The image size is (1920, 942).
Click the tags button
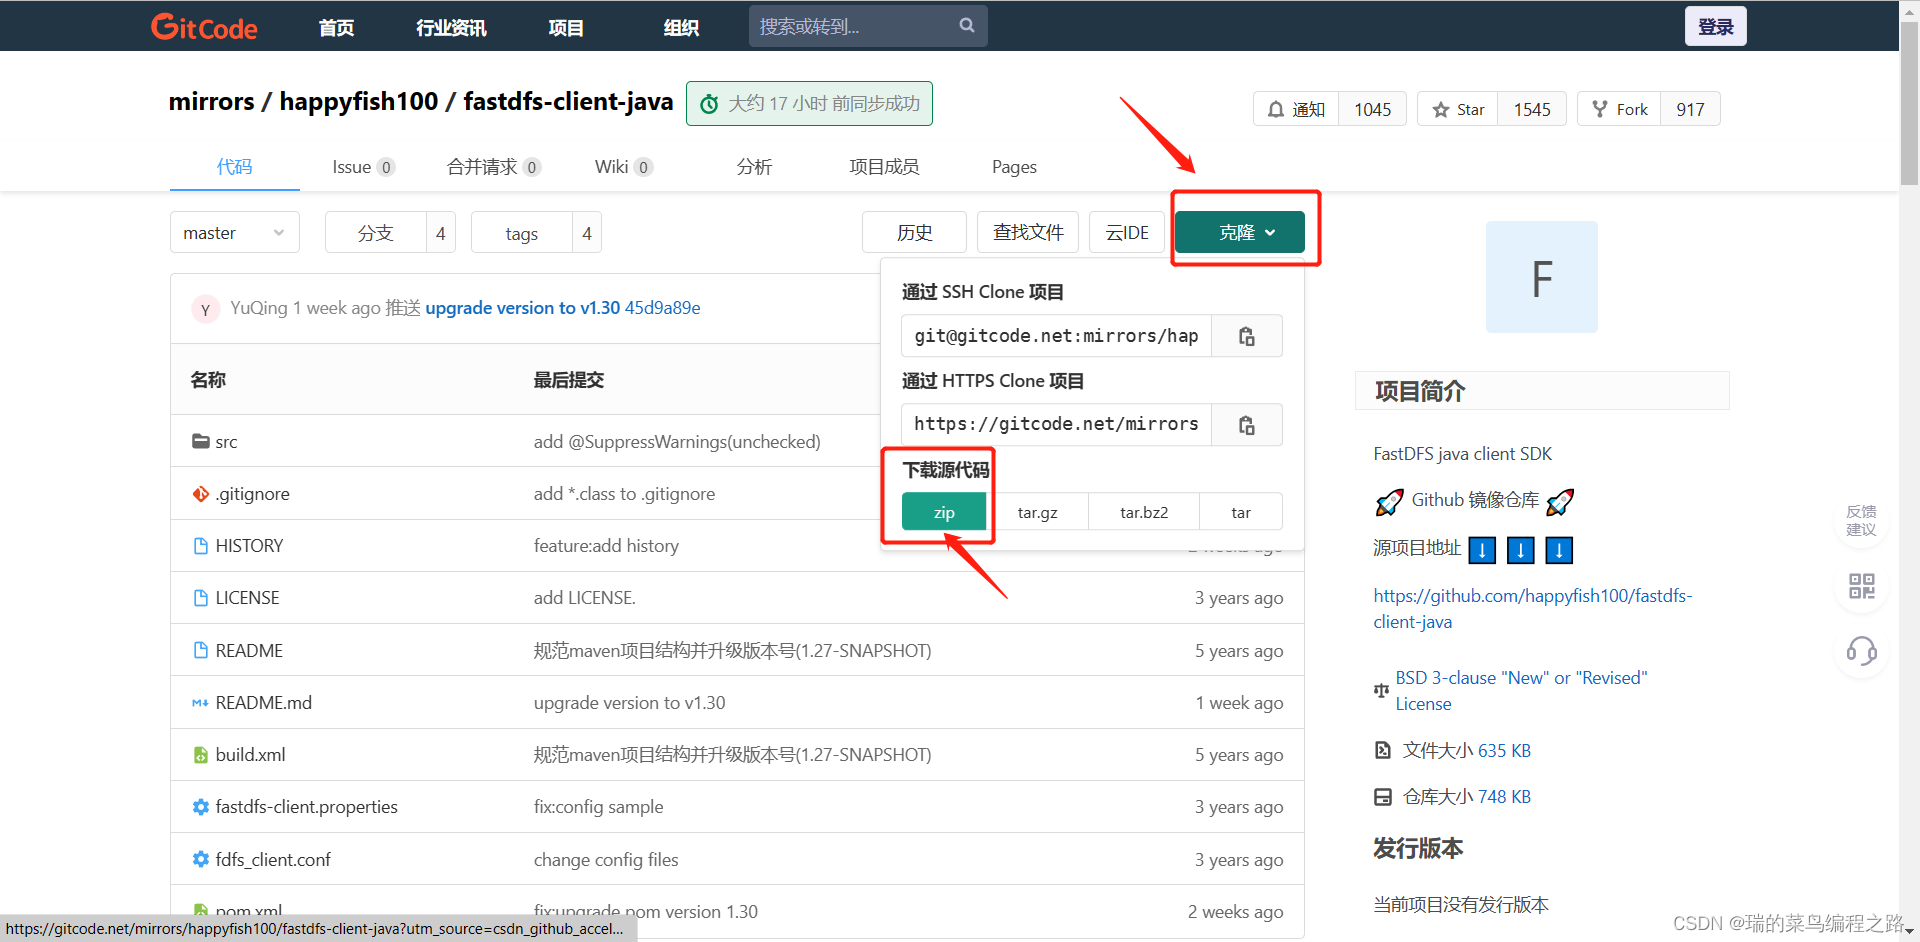coord(522,233)
